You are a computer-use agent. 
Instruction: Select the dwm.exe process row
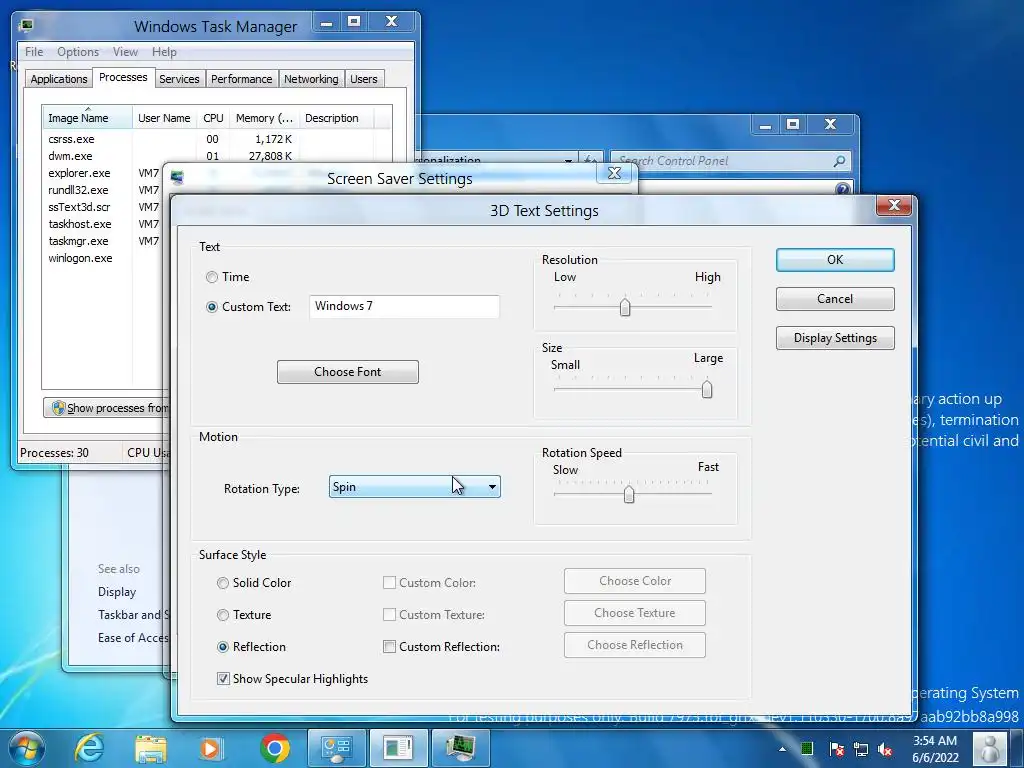(217, 156)
